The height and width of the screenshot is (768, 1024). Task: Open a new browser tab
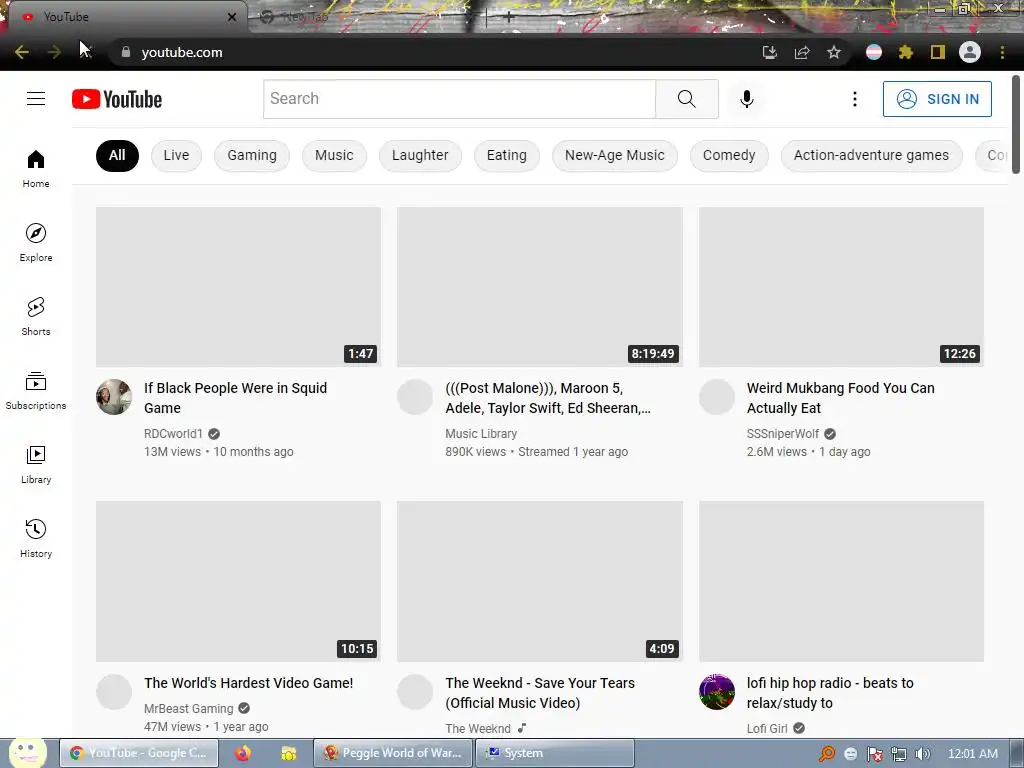click(x=509, y=18)
